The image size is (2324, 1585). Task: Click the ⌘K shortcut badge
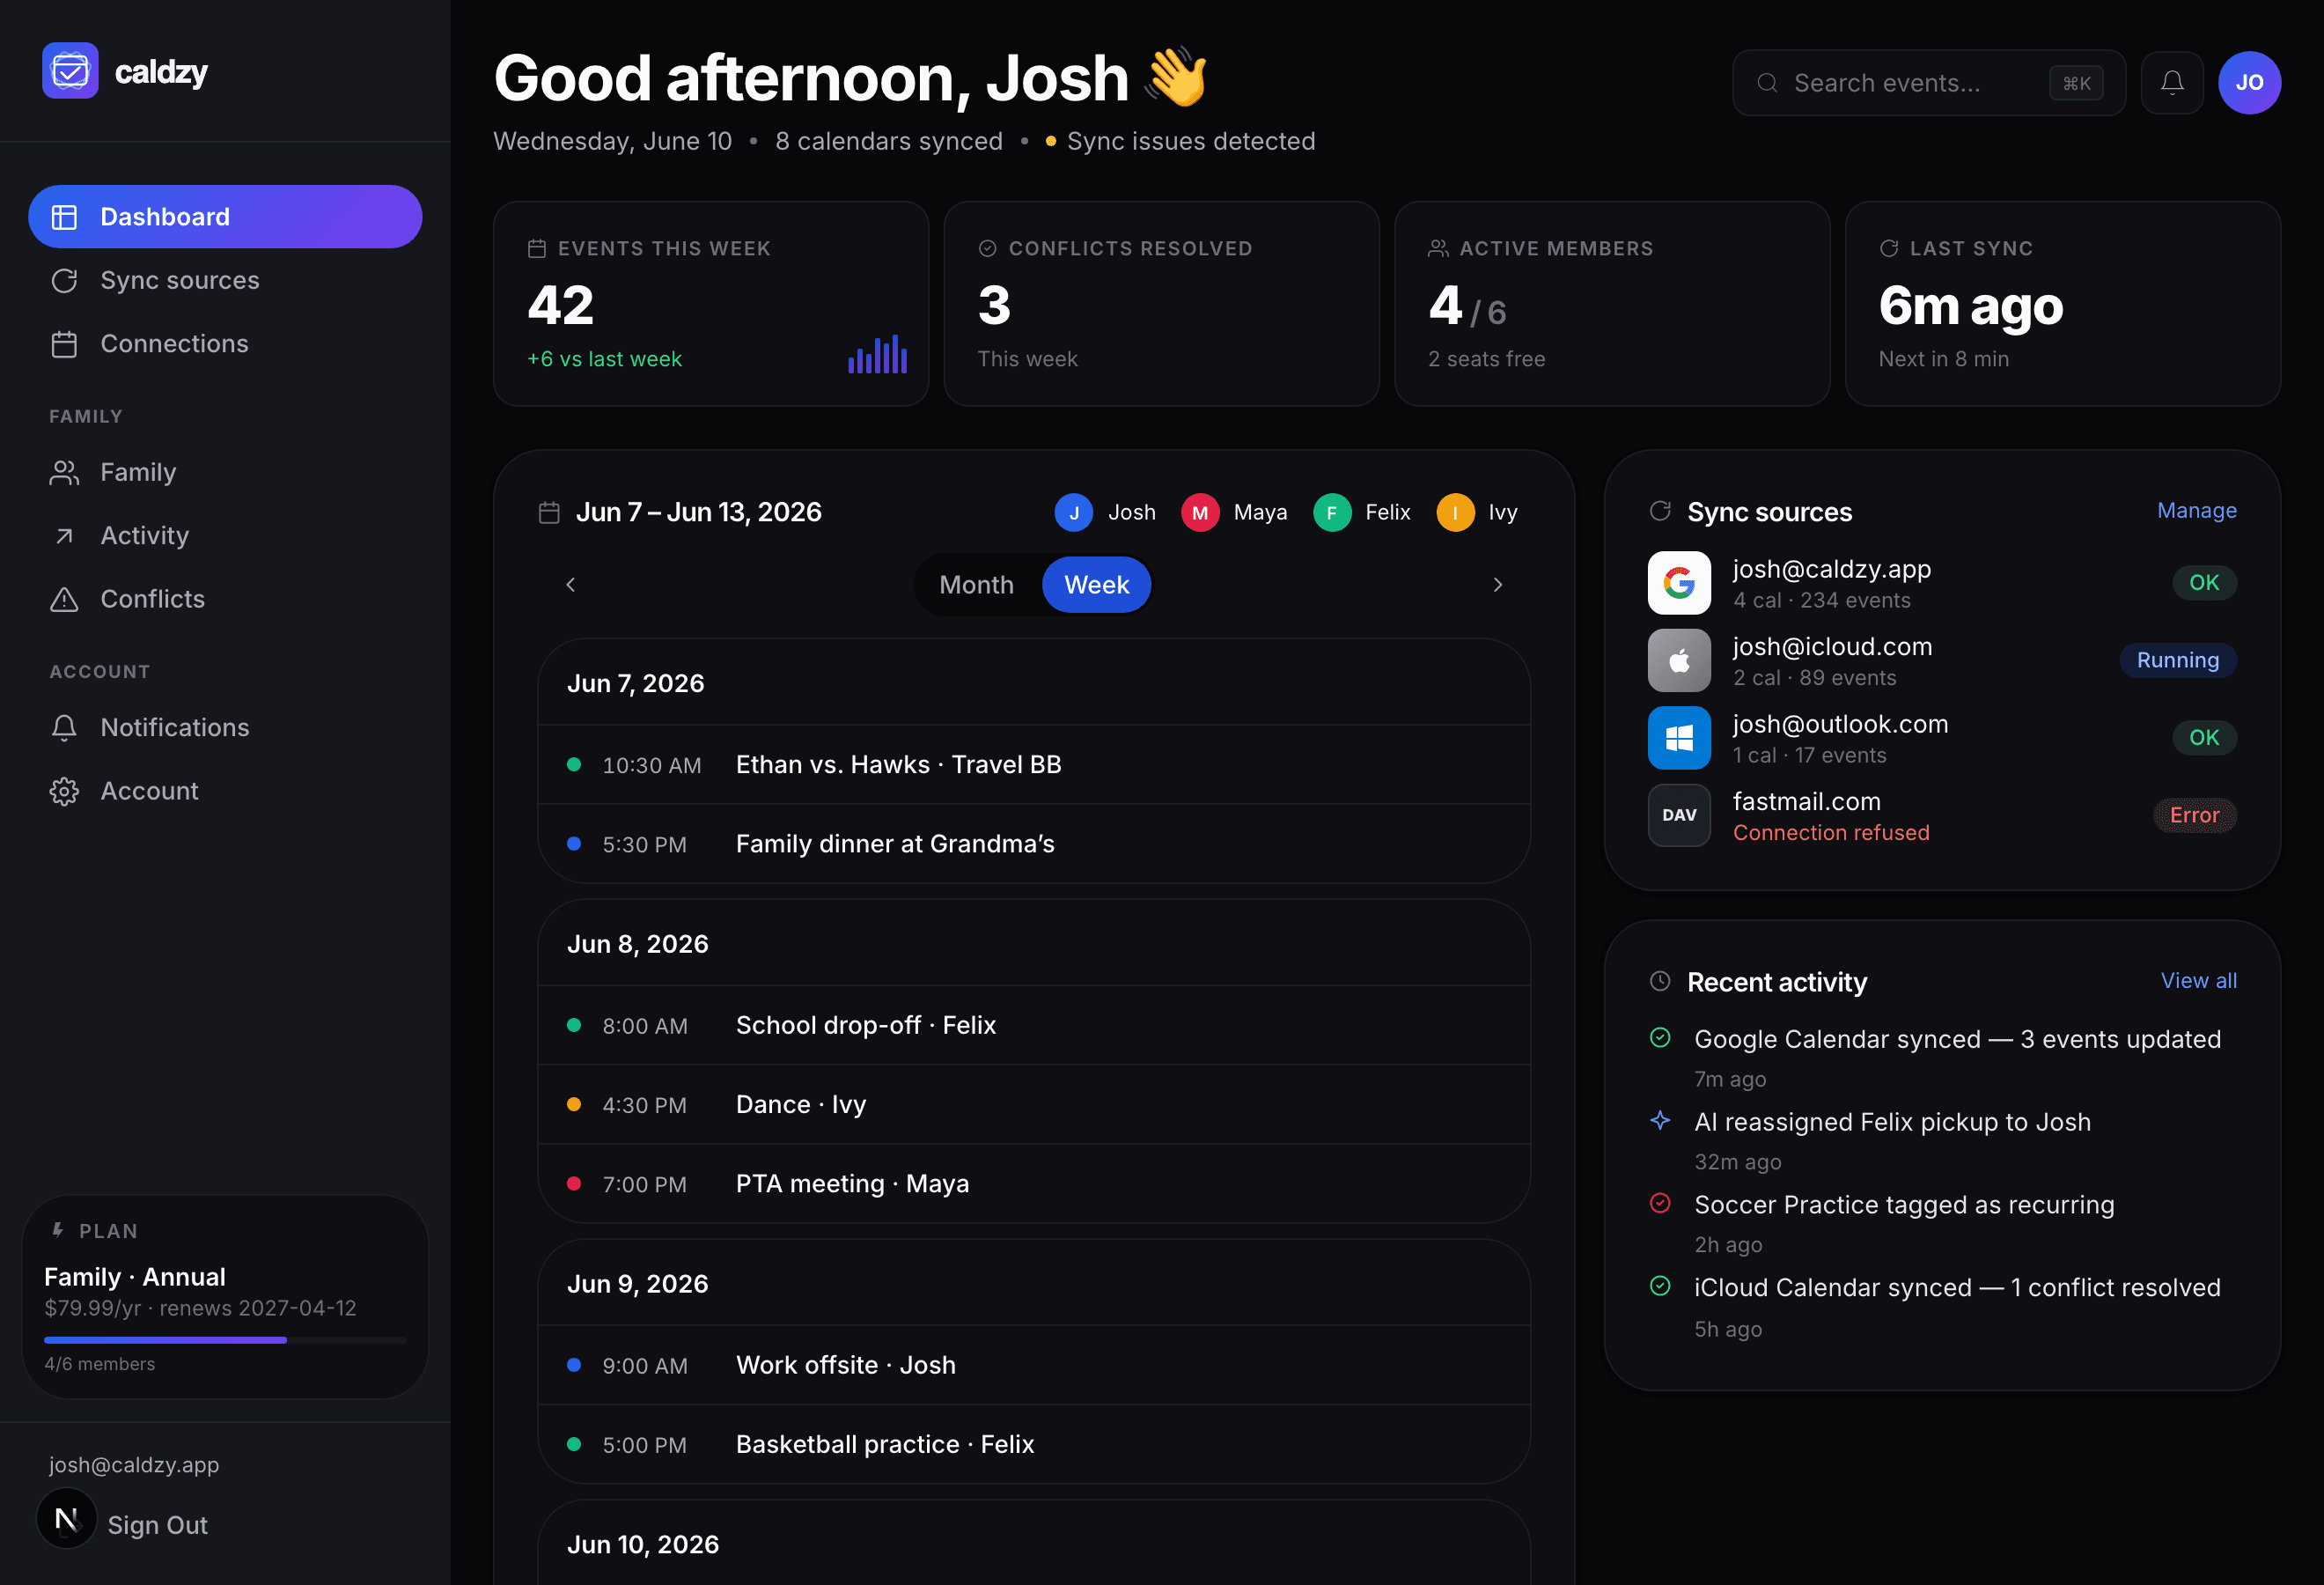point(2076,83)
